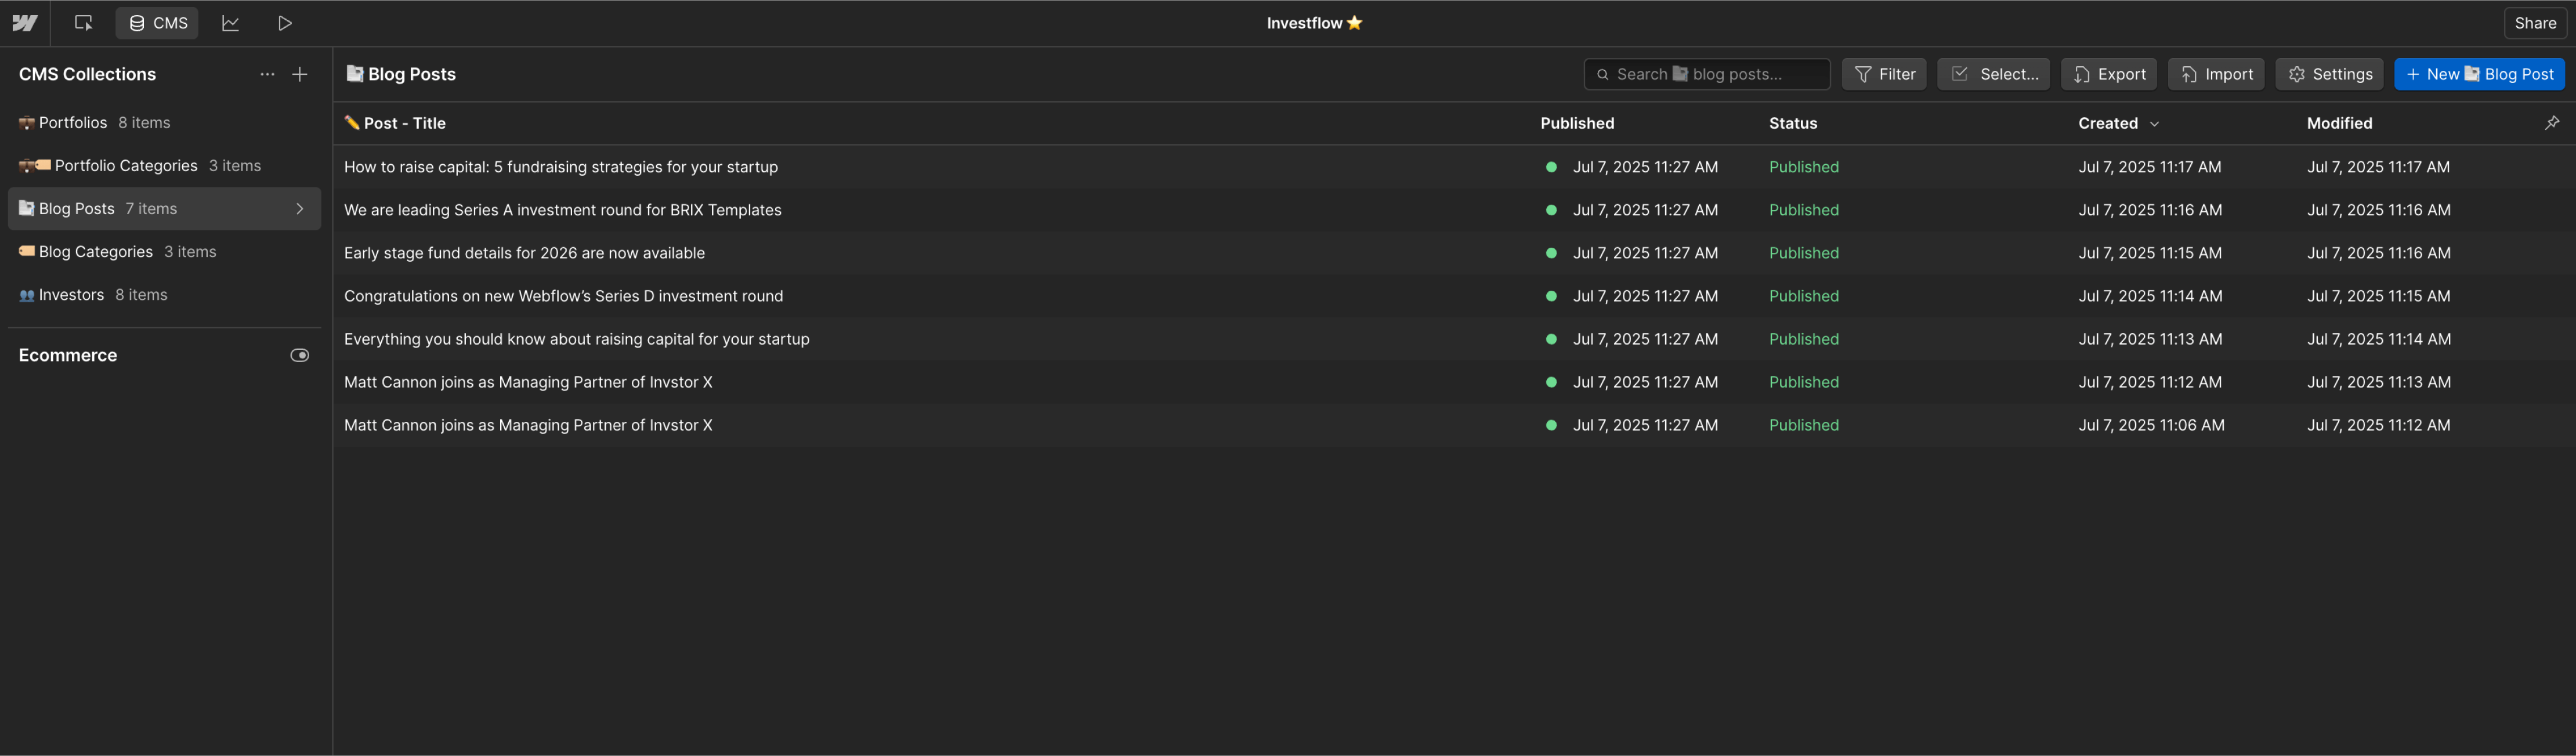2576x756 pixels.
Task: Open the Webflow logo menu
Action: [25, 22]
